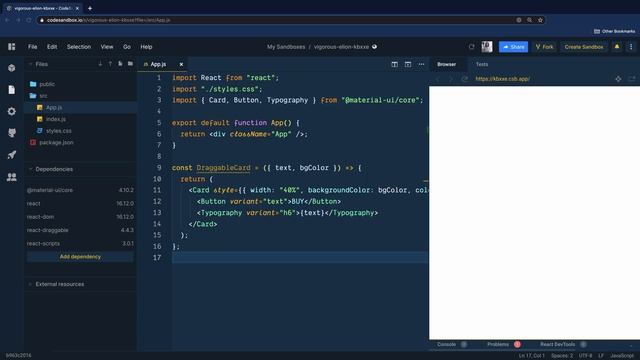Select App.js in the file tree
The width and height of the screenshot is (640, 360).
tap(81, 107)
